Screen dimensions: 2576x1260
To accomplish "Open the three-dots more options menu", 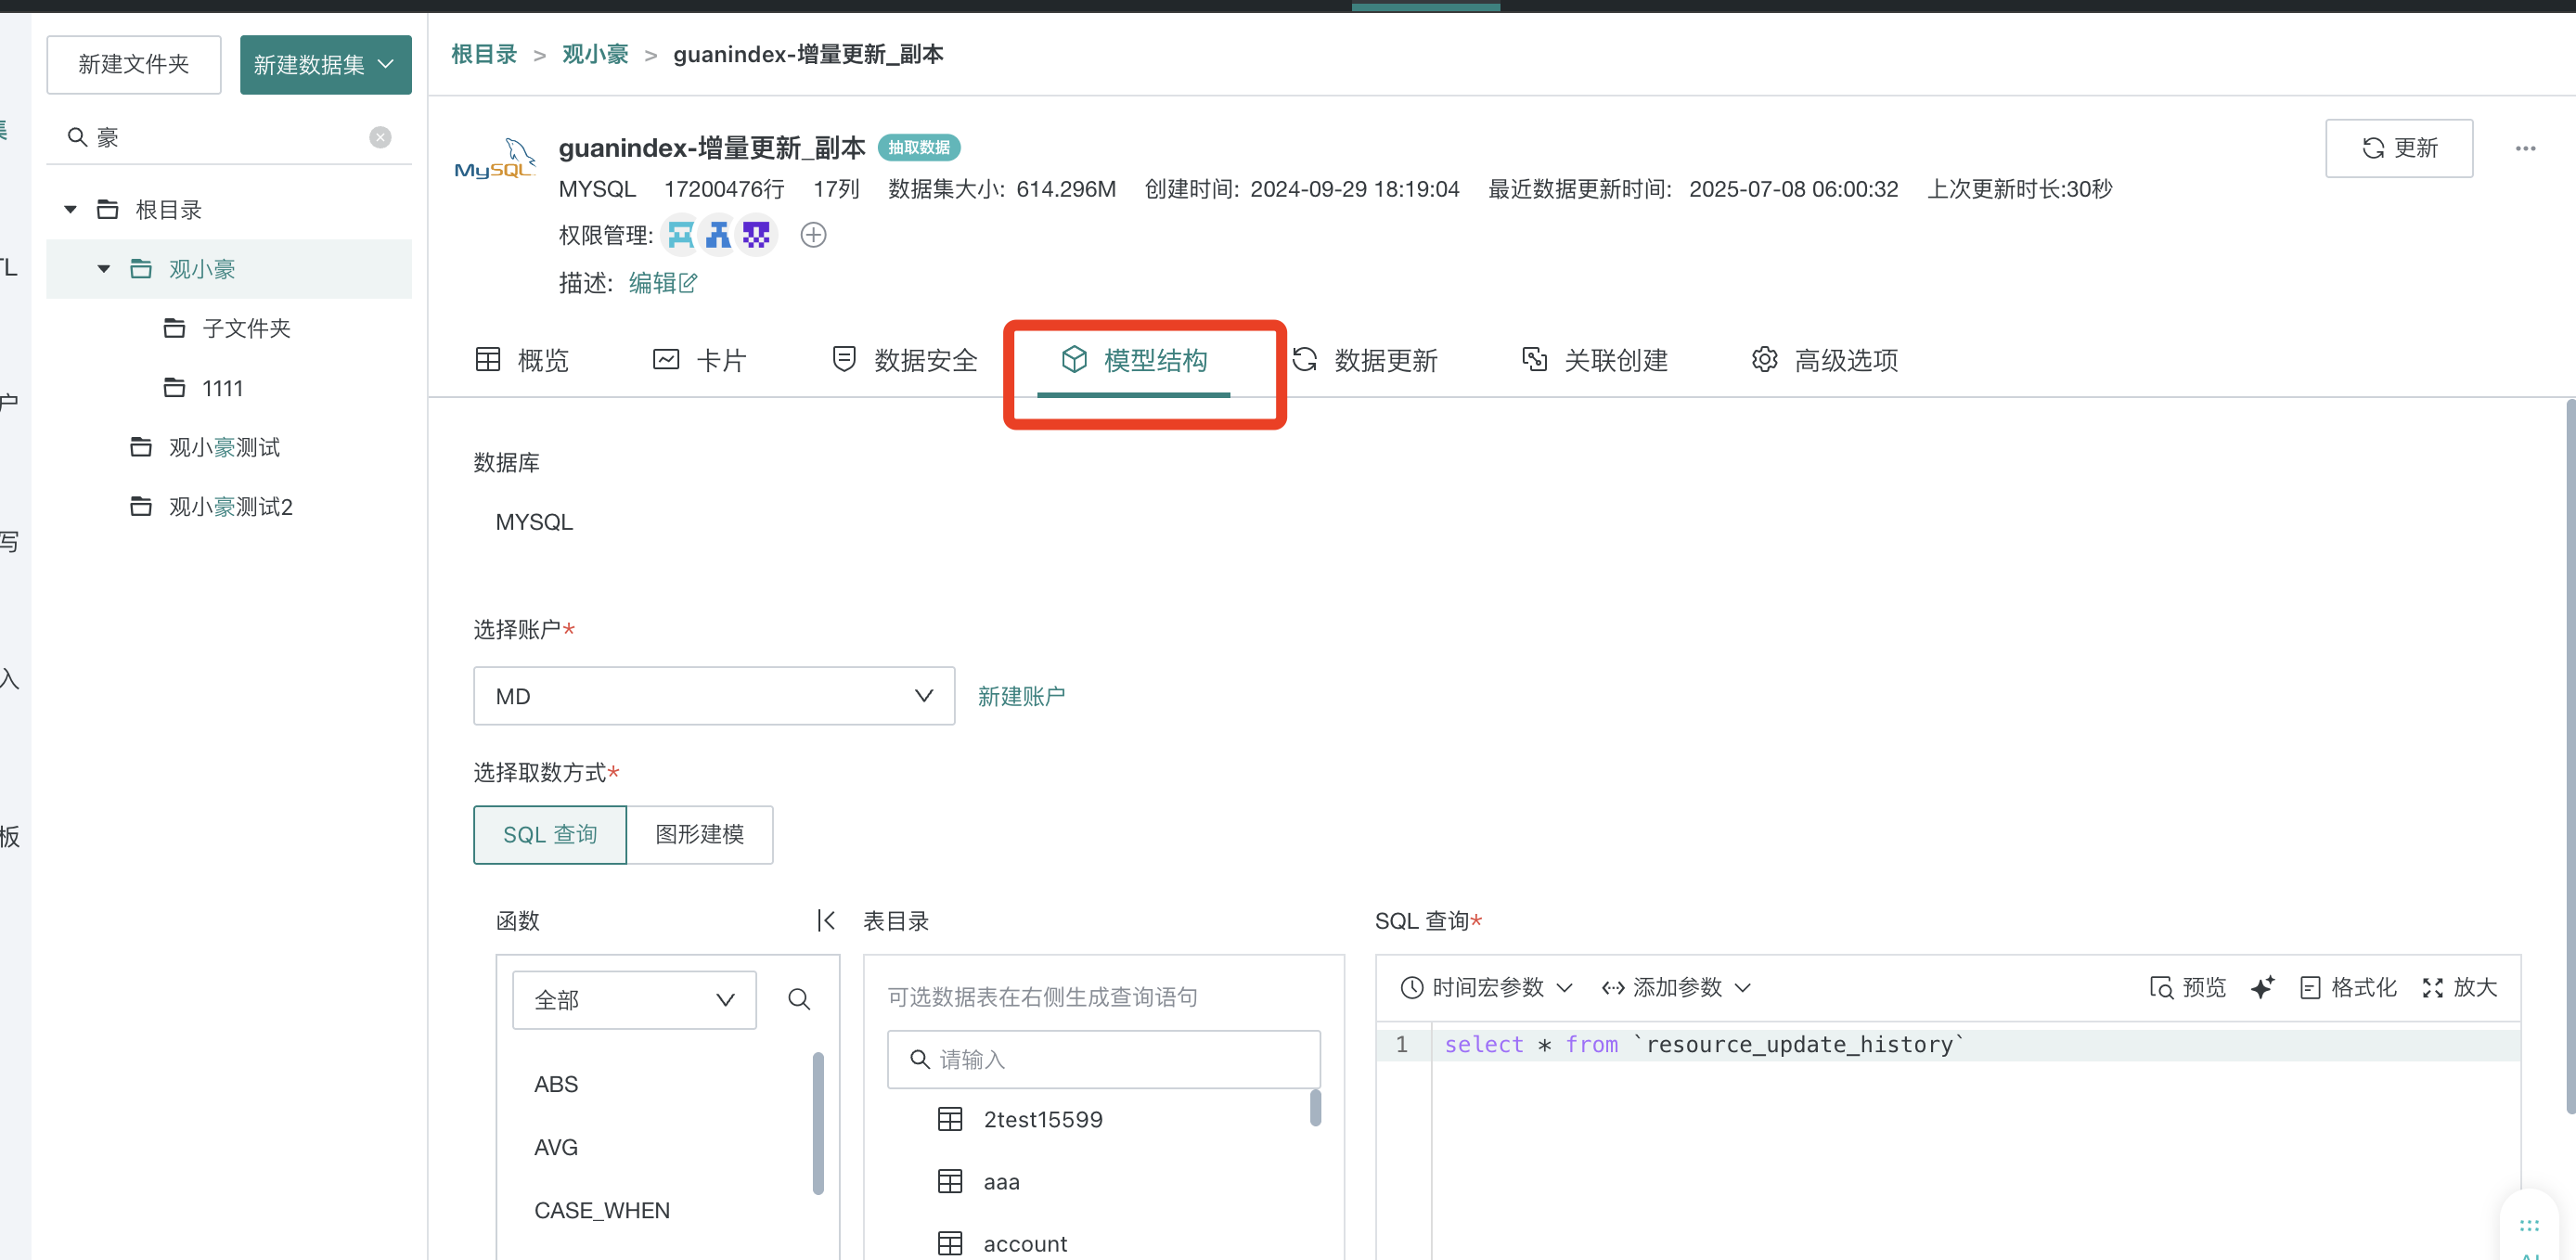I will (x=2525, y=148).
